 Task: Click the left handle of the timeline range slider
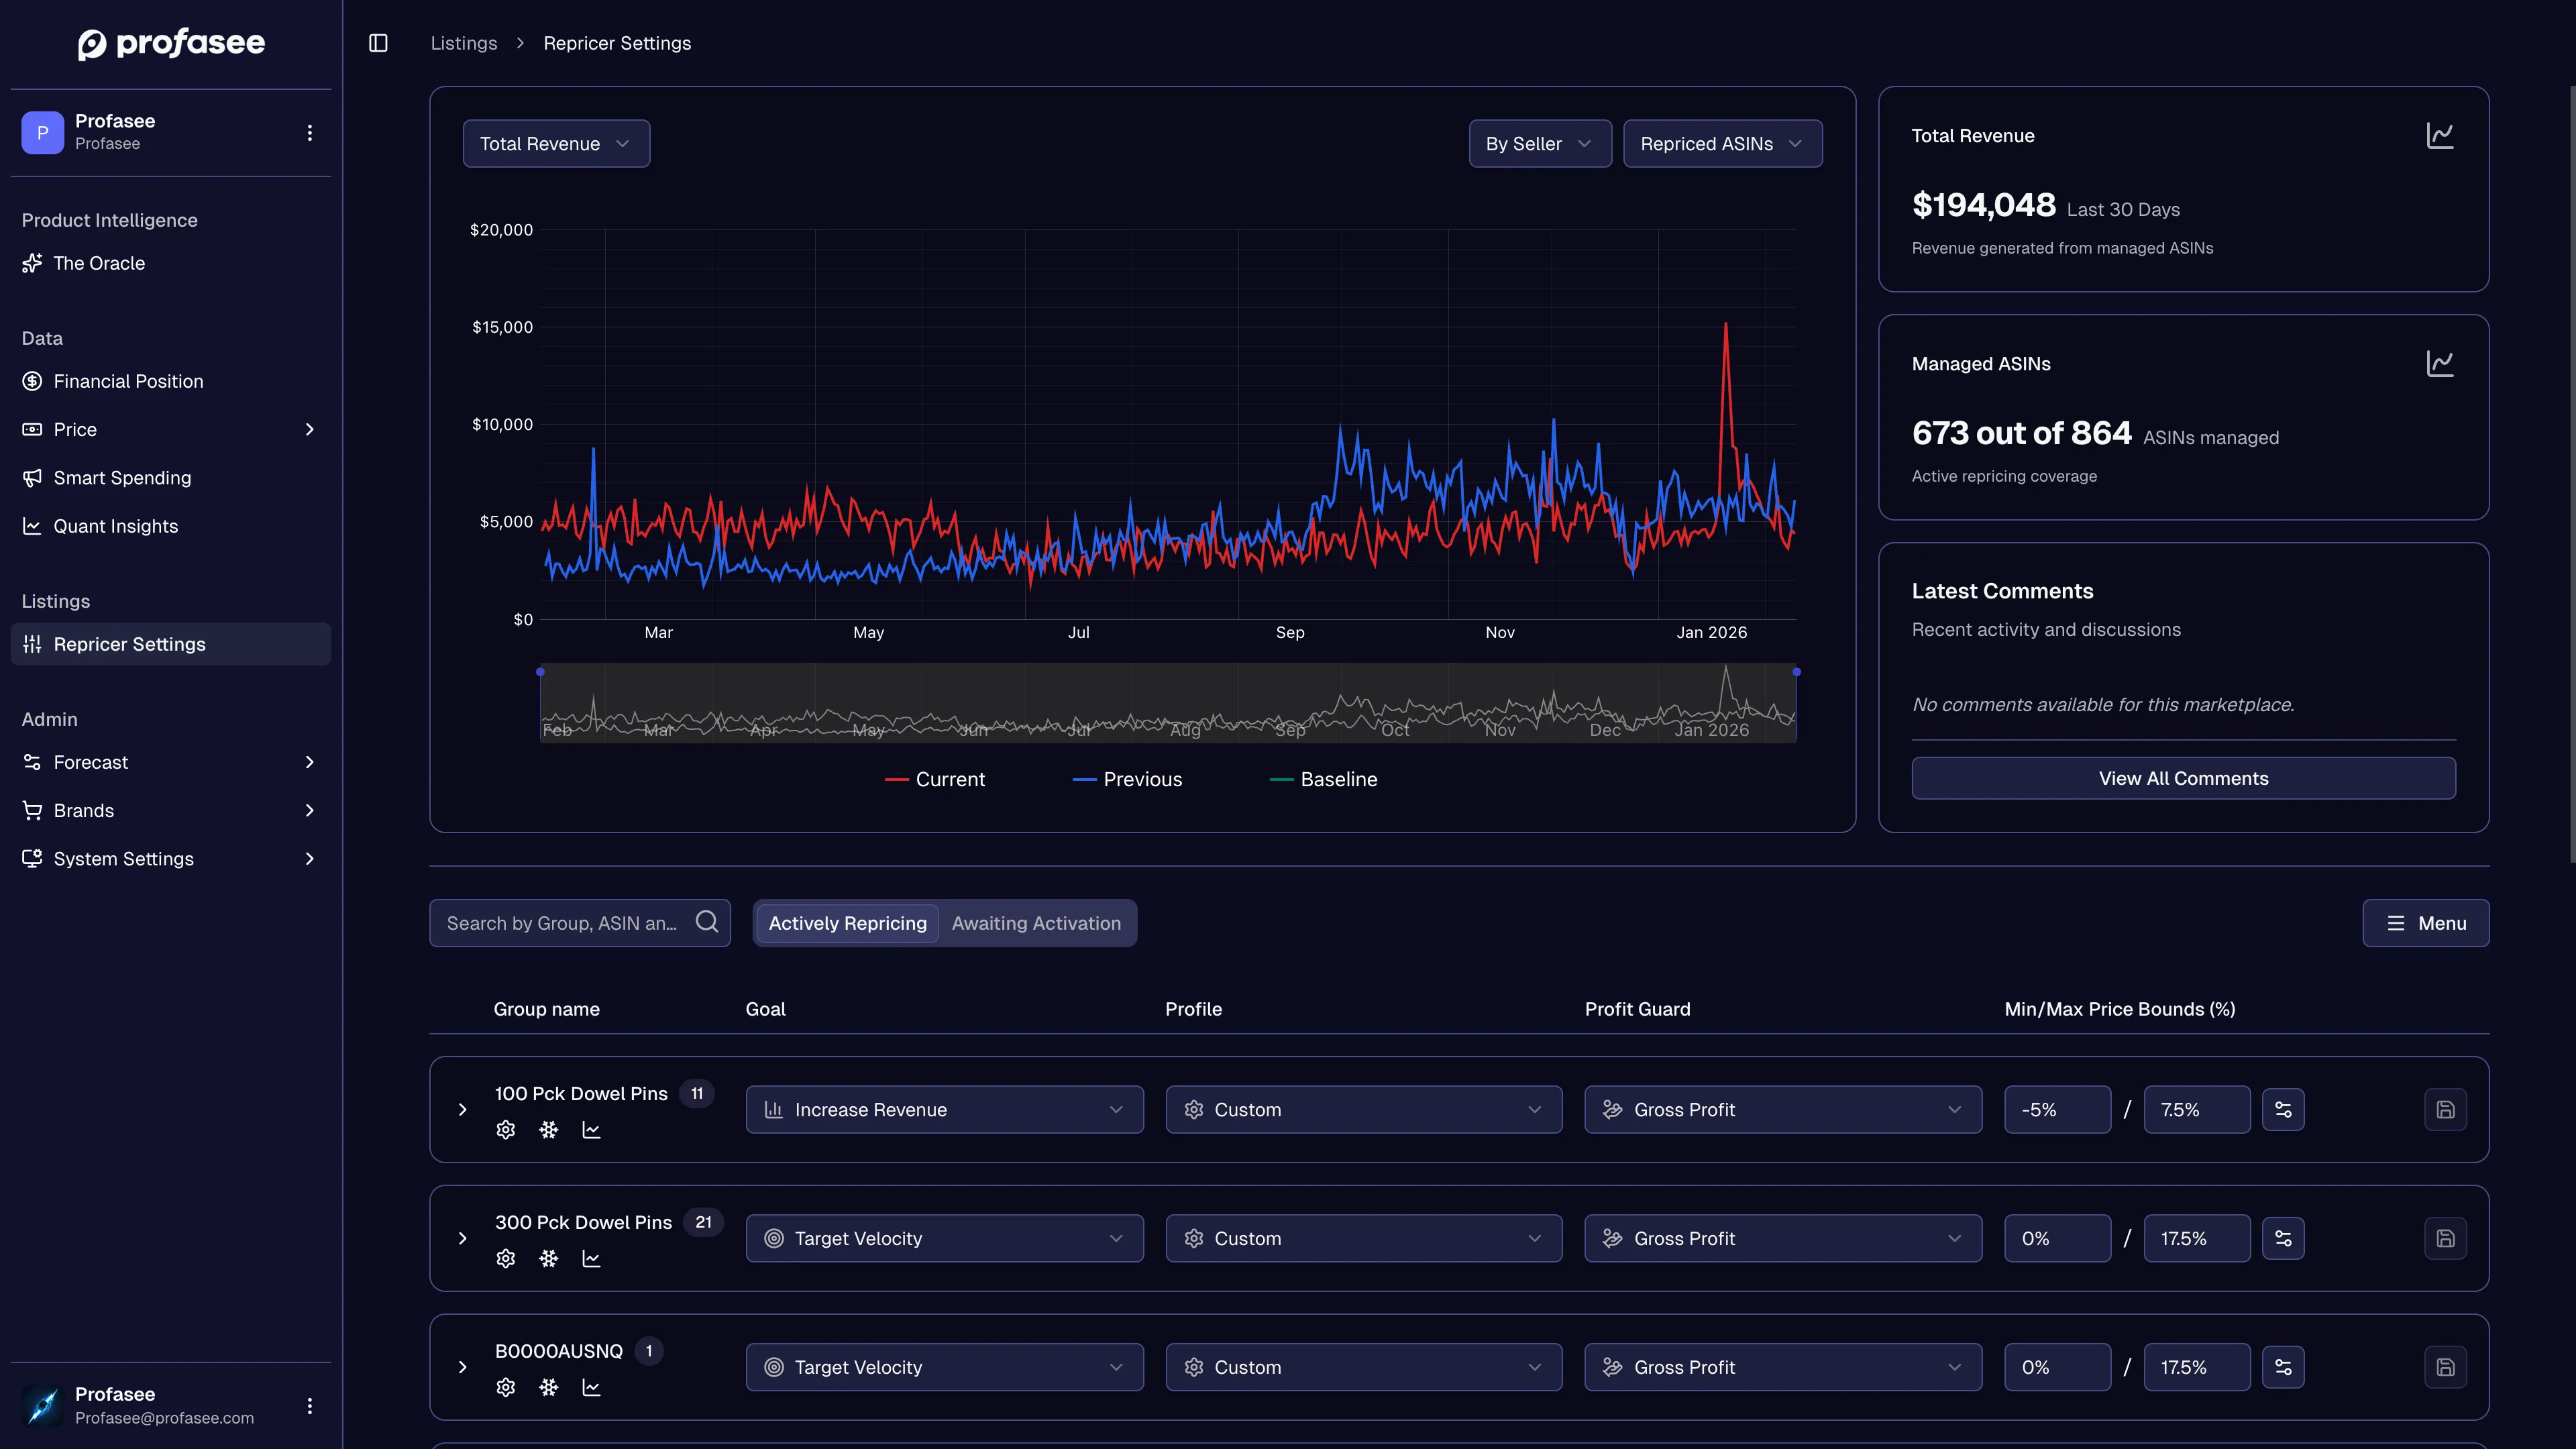pyautogui.click(x=540, y=672)
